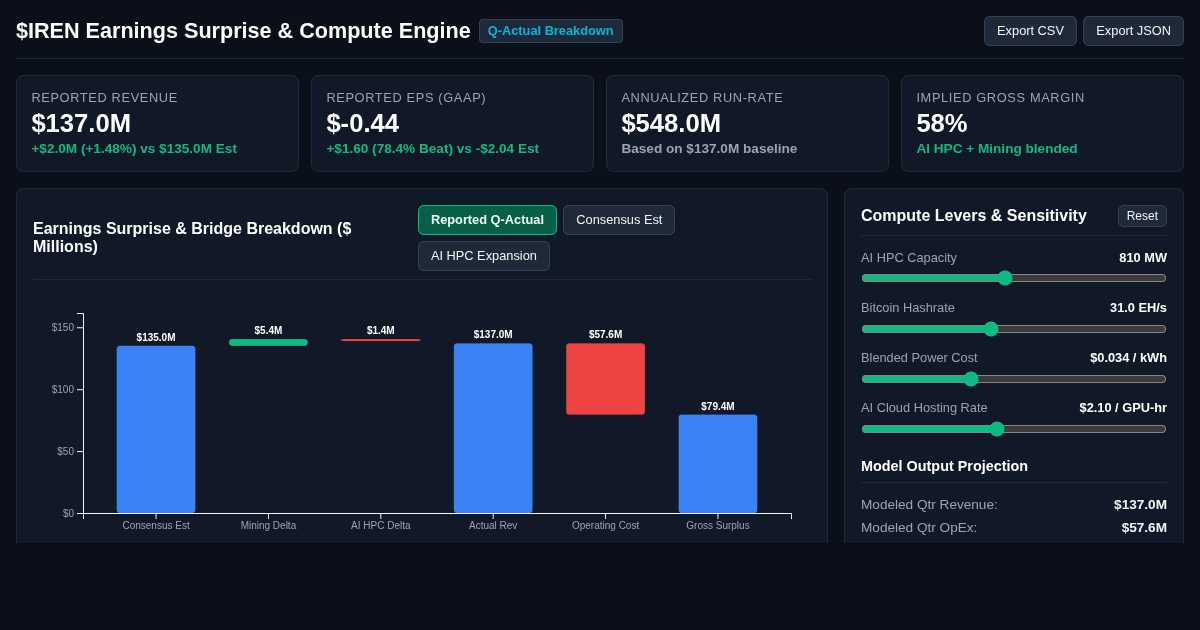Select the Reported Q-Actual tab
1200x630 pixels.
click(x=487, y=220)
